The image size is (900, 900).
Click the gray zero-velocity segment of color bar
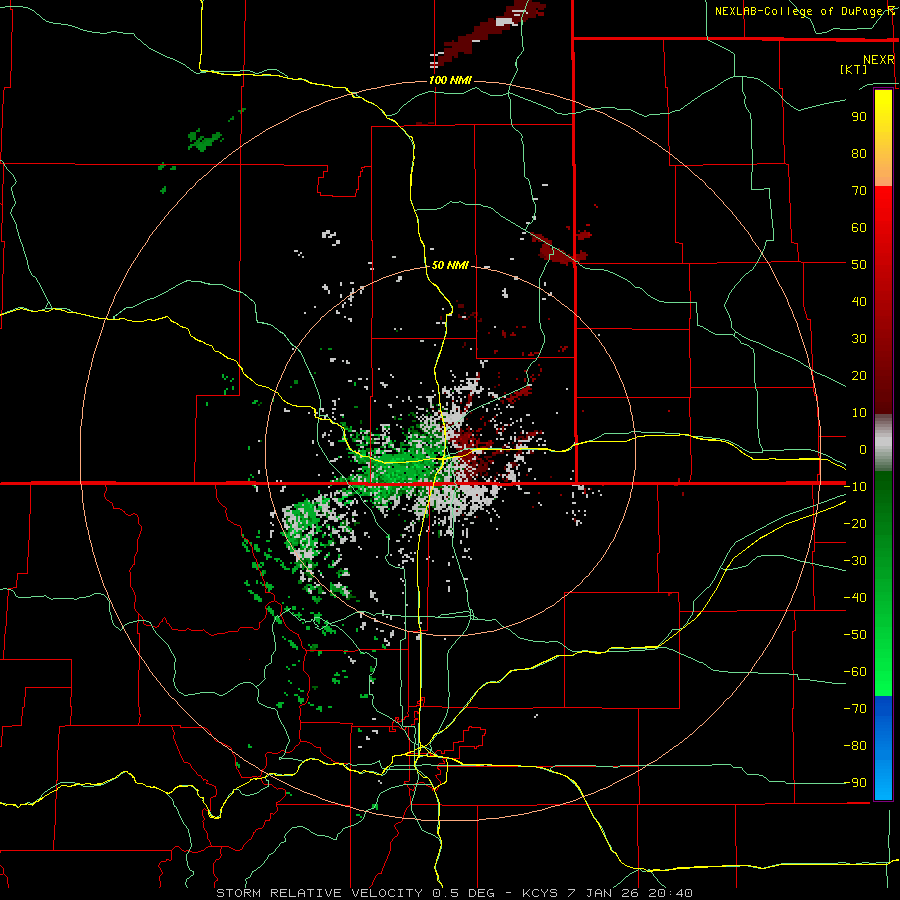click(883, 443)
